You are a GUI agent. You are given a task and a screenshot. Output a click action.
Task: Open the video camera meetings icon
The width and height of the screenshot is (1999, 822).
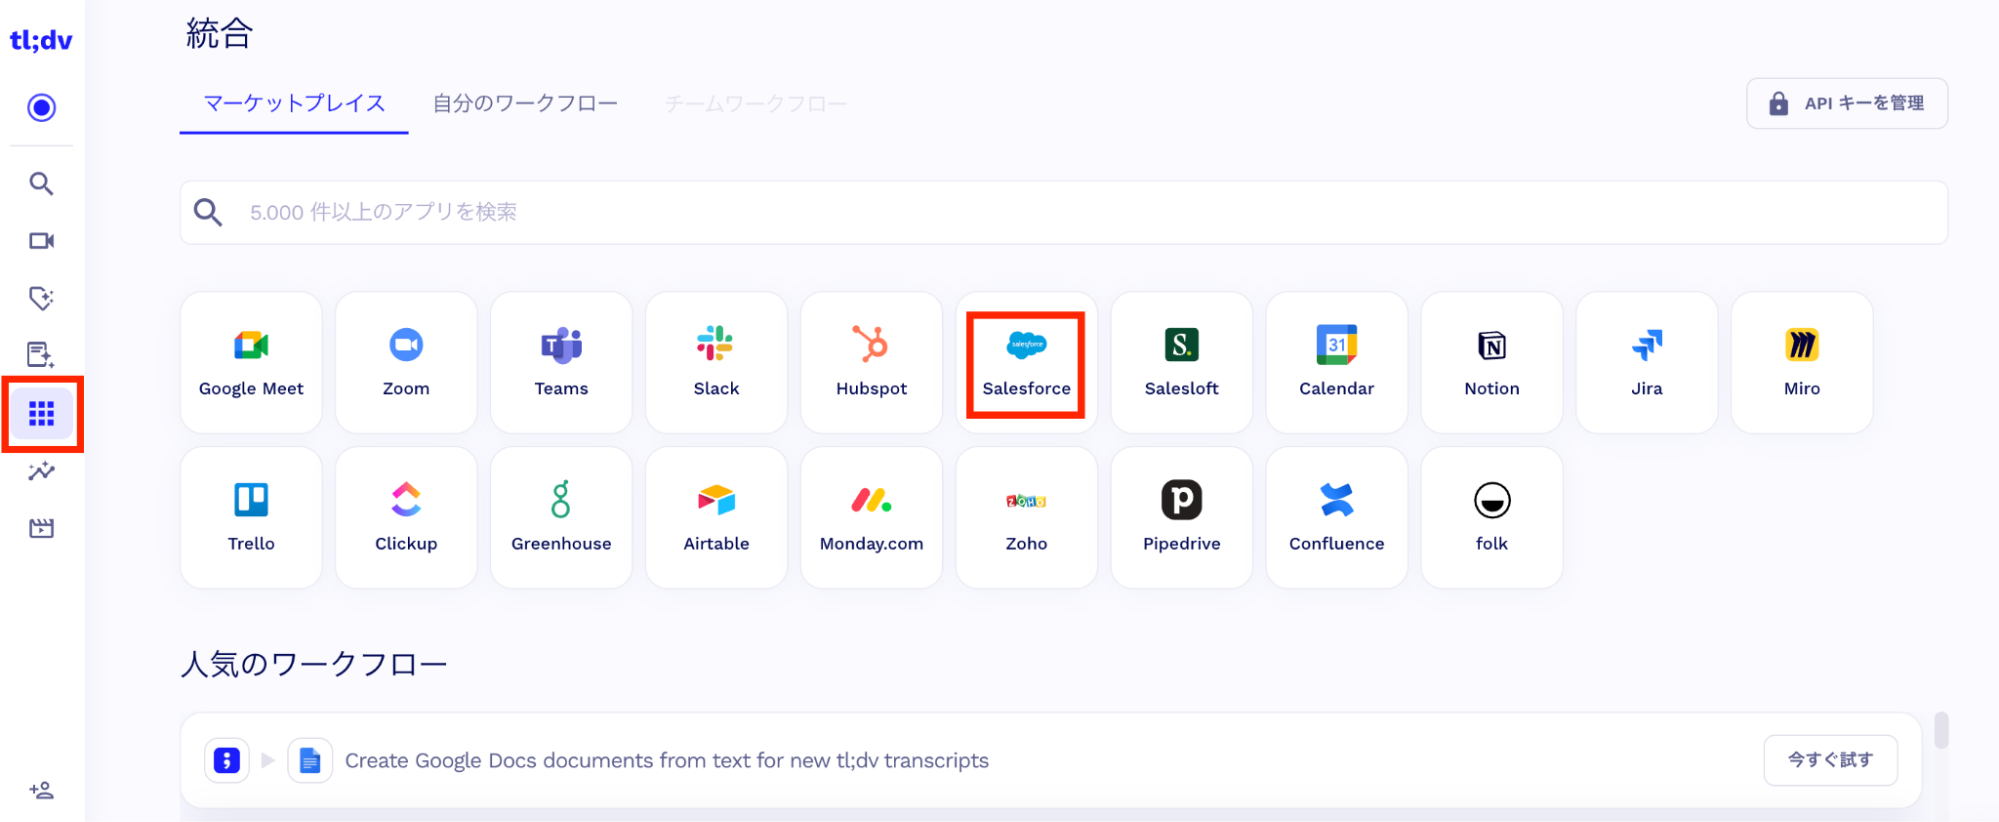(41, 241)
